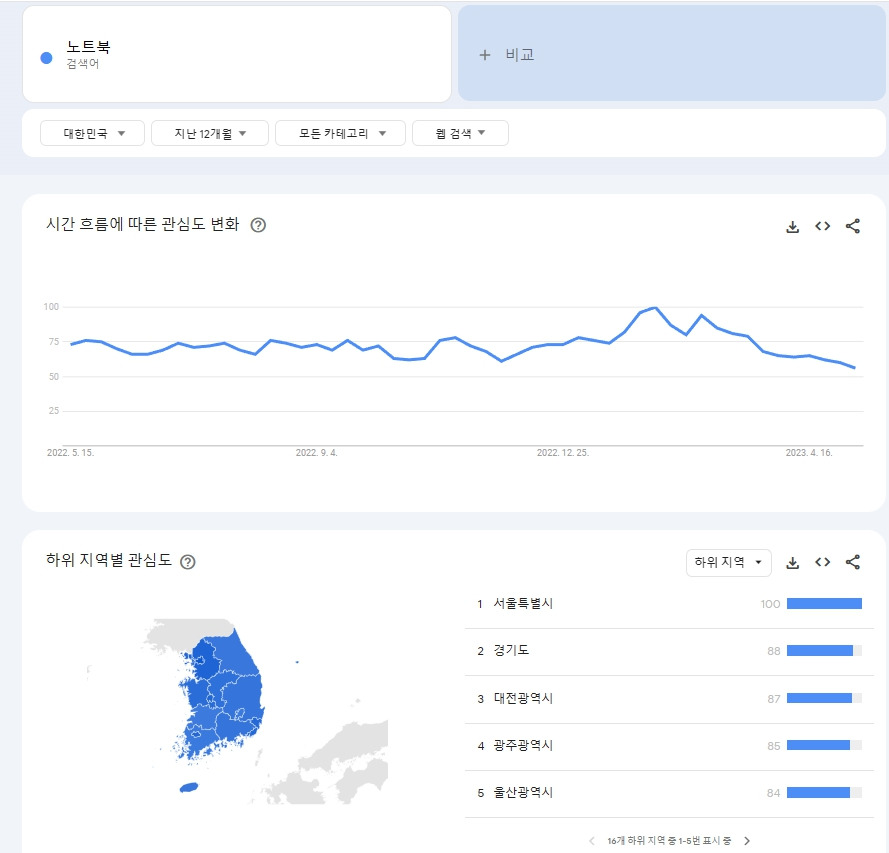Screen dimensions: 889x853
Task: Share the subregion interest panel
Action: pos(853,562)
